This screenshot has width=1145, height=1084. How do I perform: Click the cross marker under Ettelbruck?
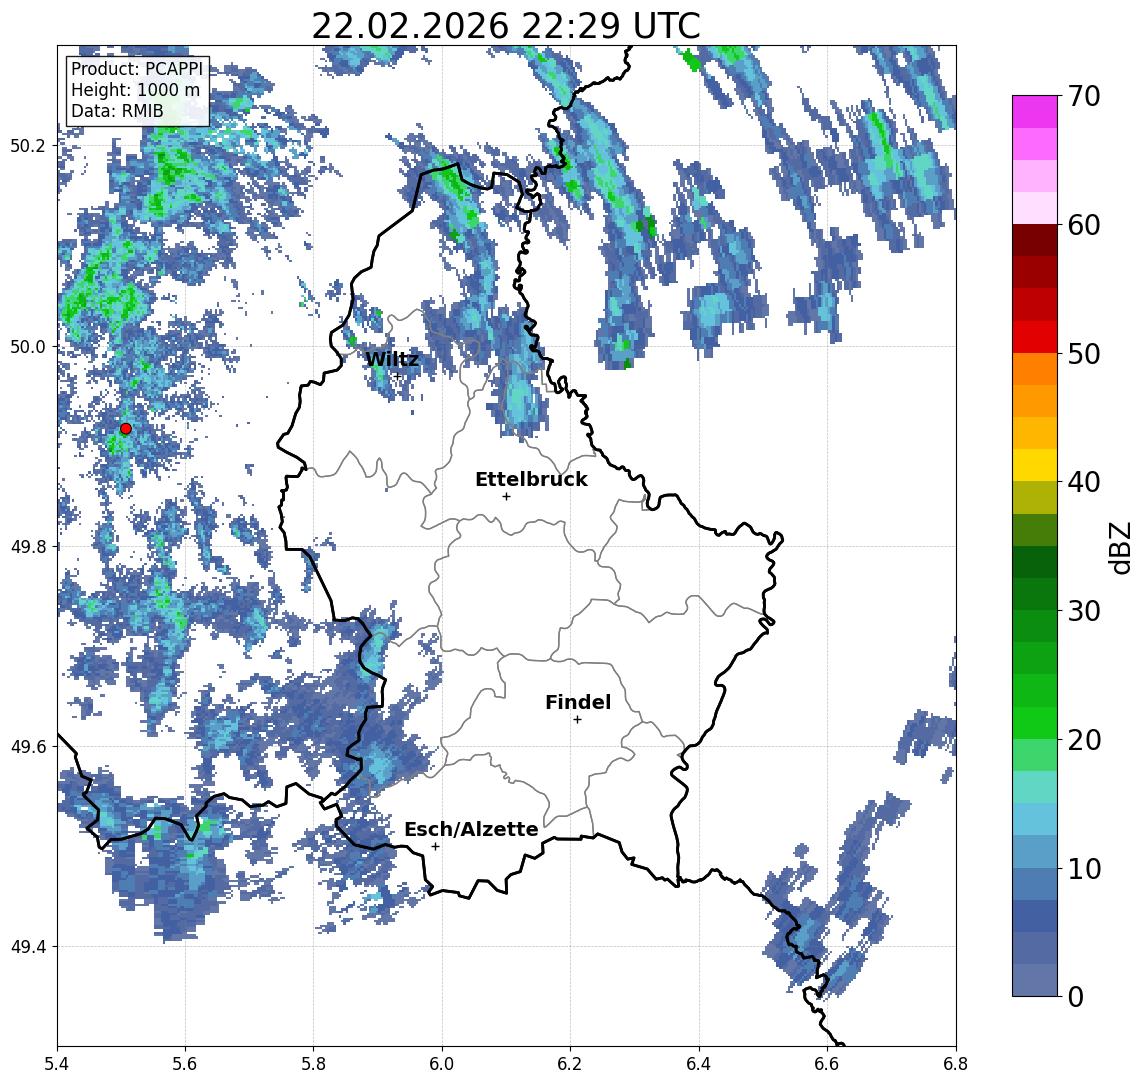click(x=506, y=497)
